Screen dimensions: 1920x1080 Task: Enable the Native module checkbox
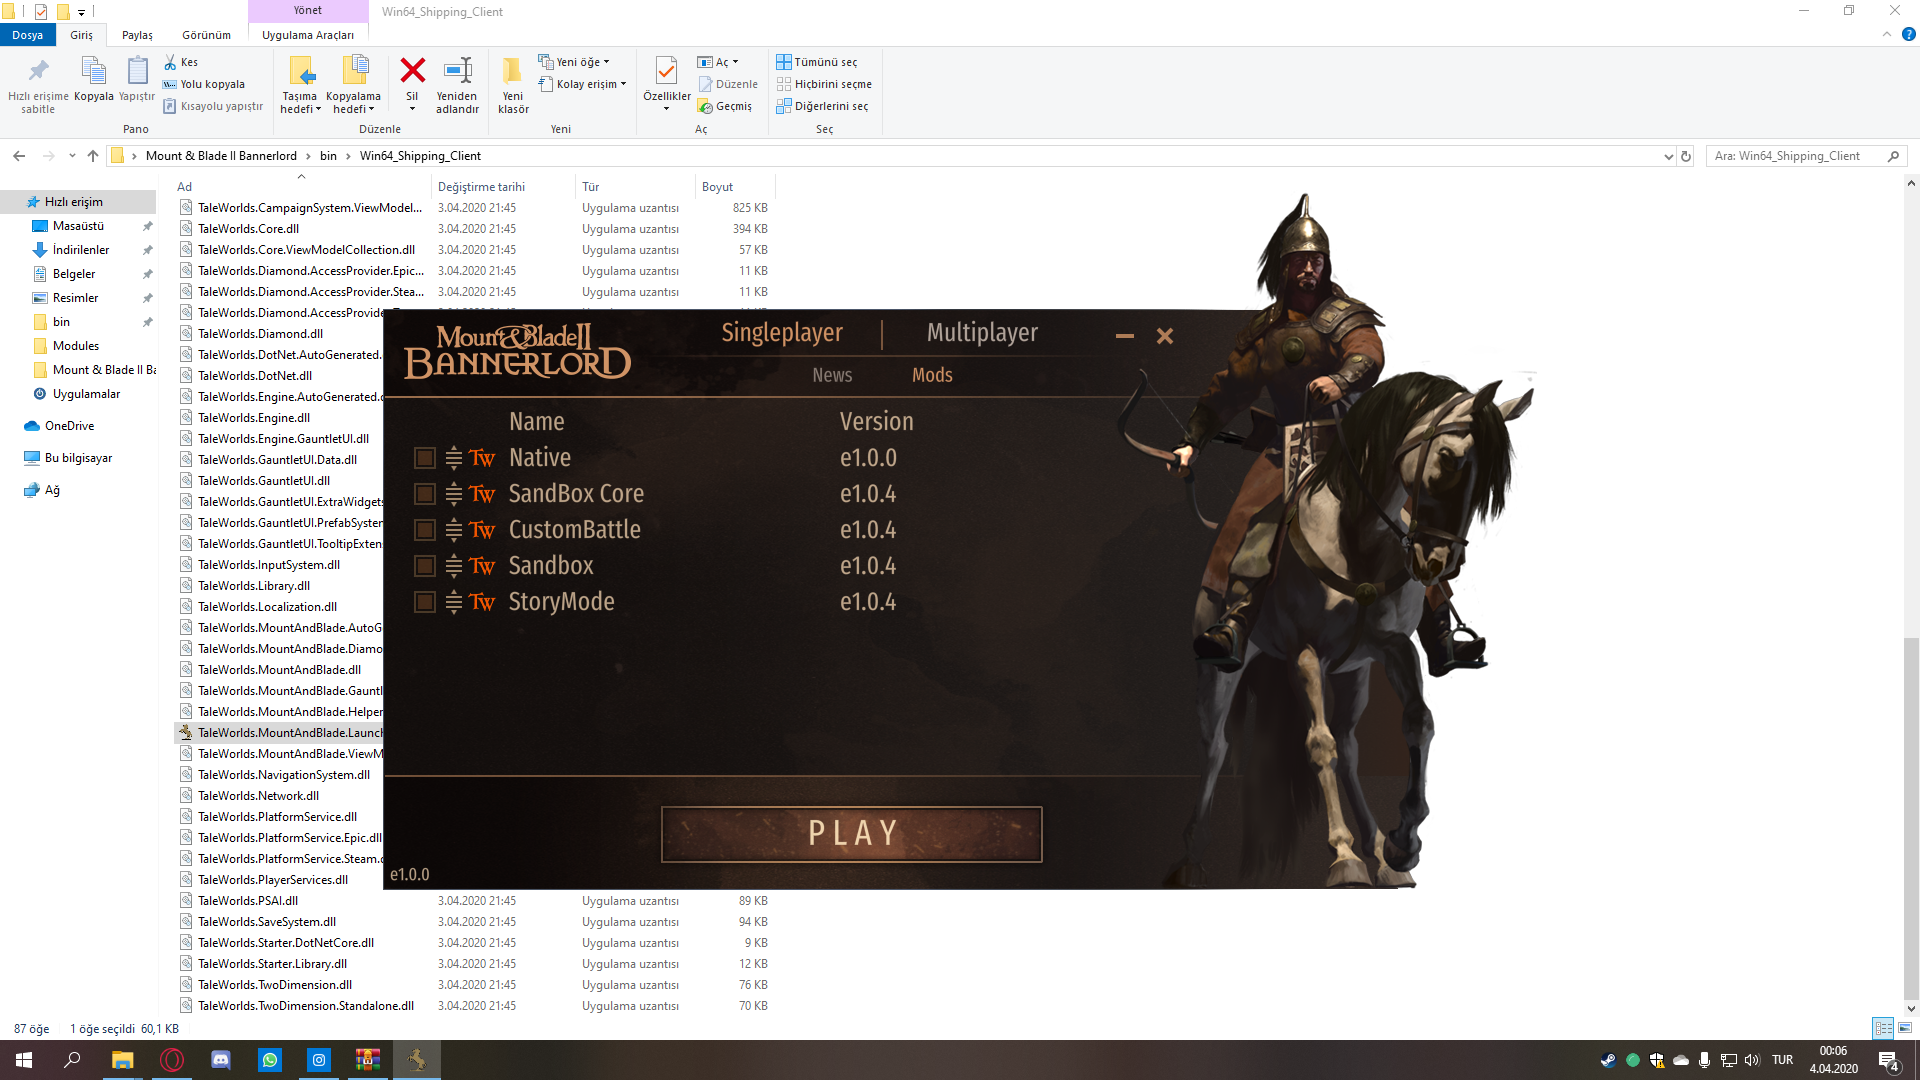point(425,458)
